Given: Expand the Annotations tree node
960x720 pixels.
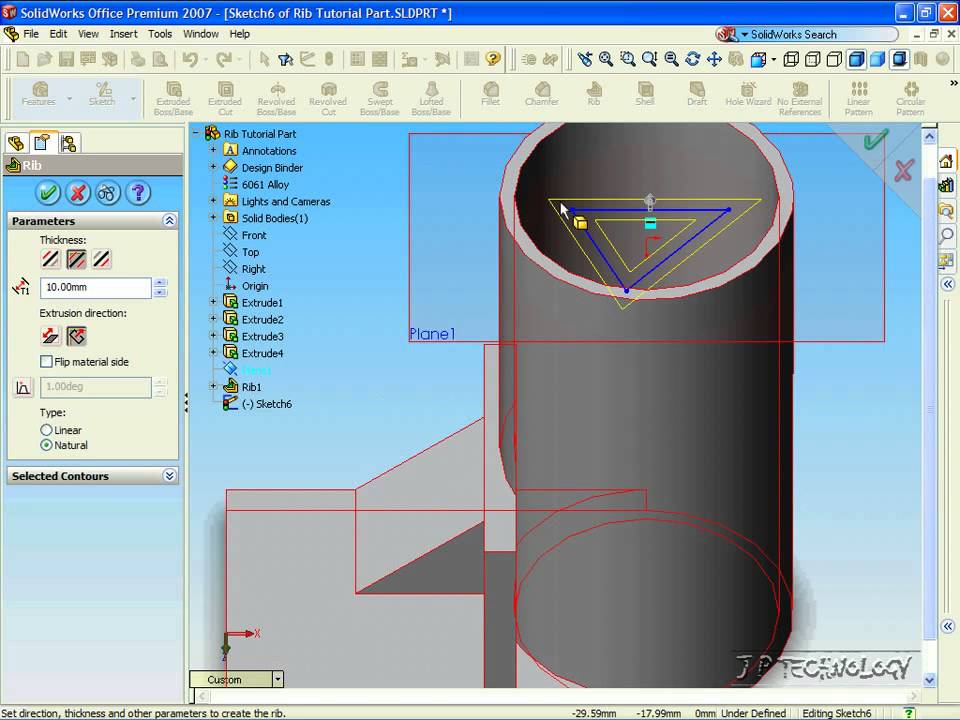Looking at the screenshot, I should coord(213,150).
